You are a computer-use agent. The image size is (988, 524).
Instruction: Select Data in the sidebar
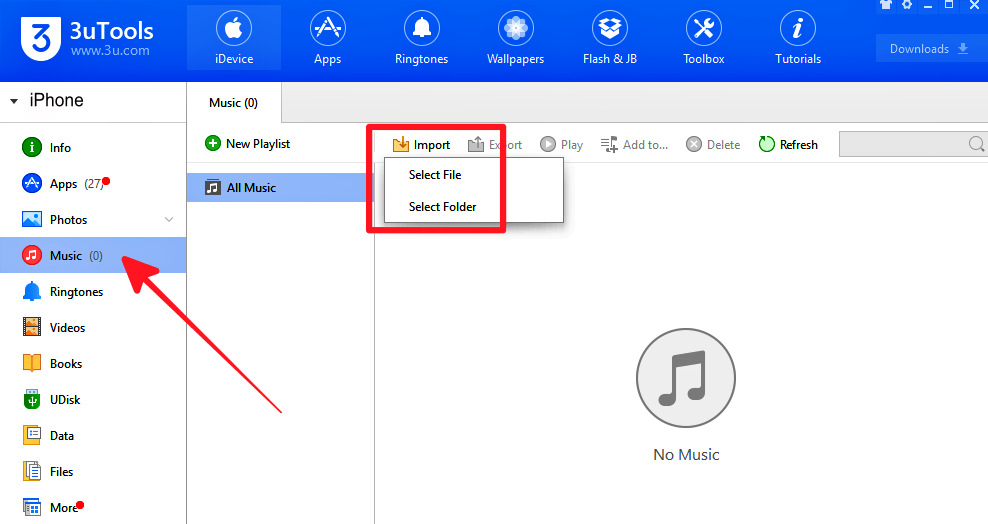93,435
